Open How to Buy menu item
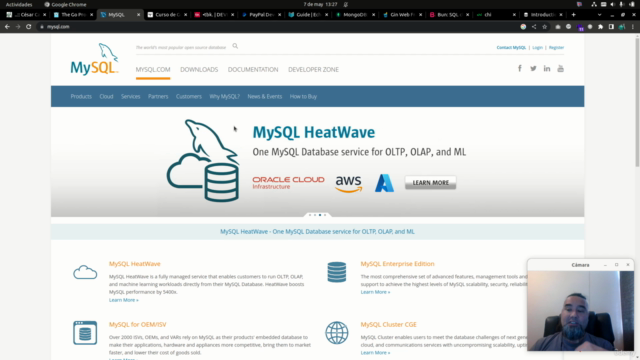640x360 pixels. pos(303,96)
